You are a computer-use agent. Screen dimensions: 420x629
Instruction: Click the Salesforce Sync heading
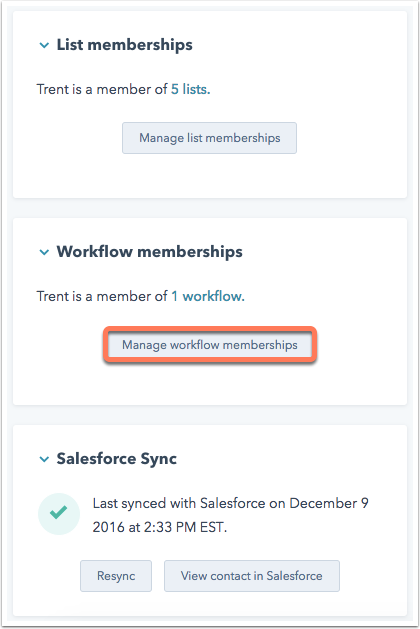116,459
